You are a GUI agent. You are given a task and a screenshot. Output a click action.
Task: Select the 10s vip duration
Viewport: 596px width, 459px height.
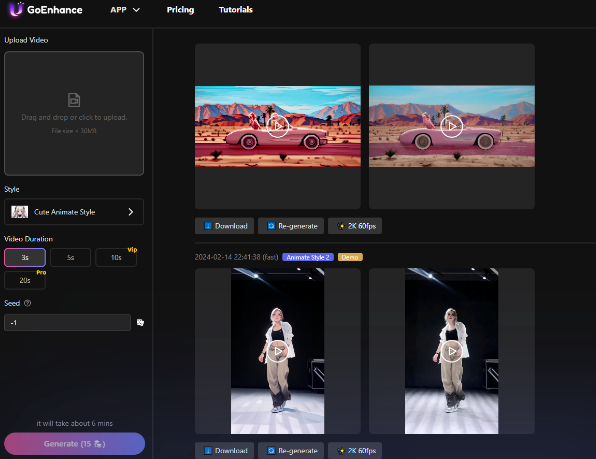pos(116,258)
